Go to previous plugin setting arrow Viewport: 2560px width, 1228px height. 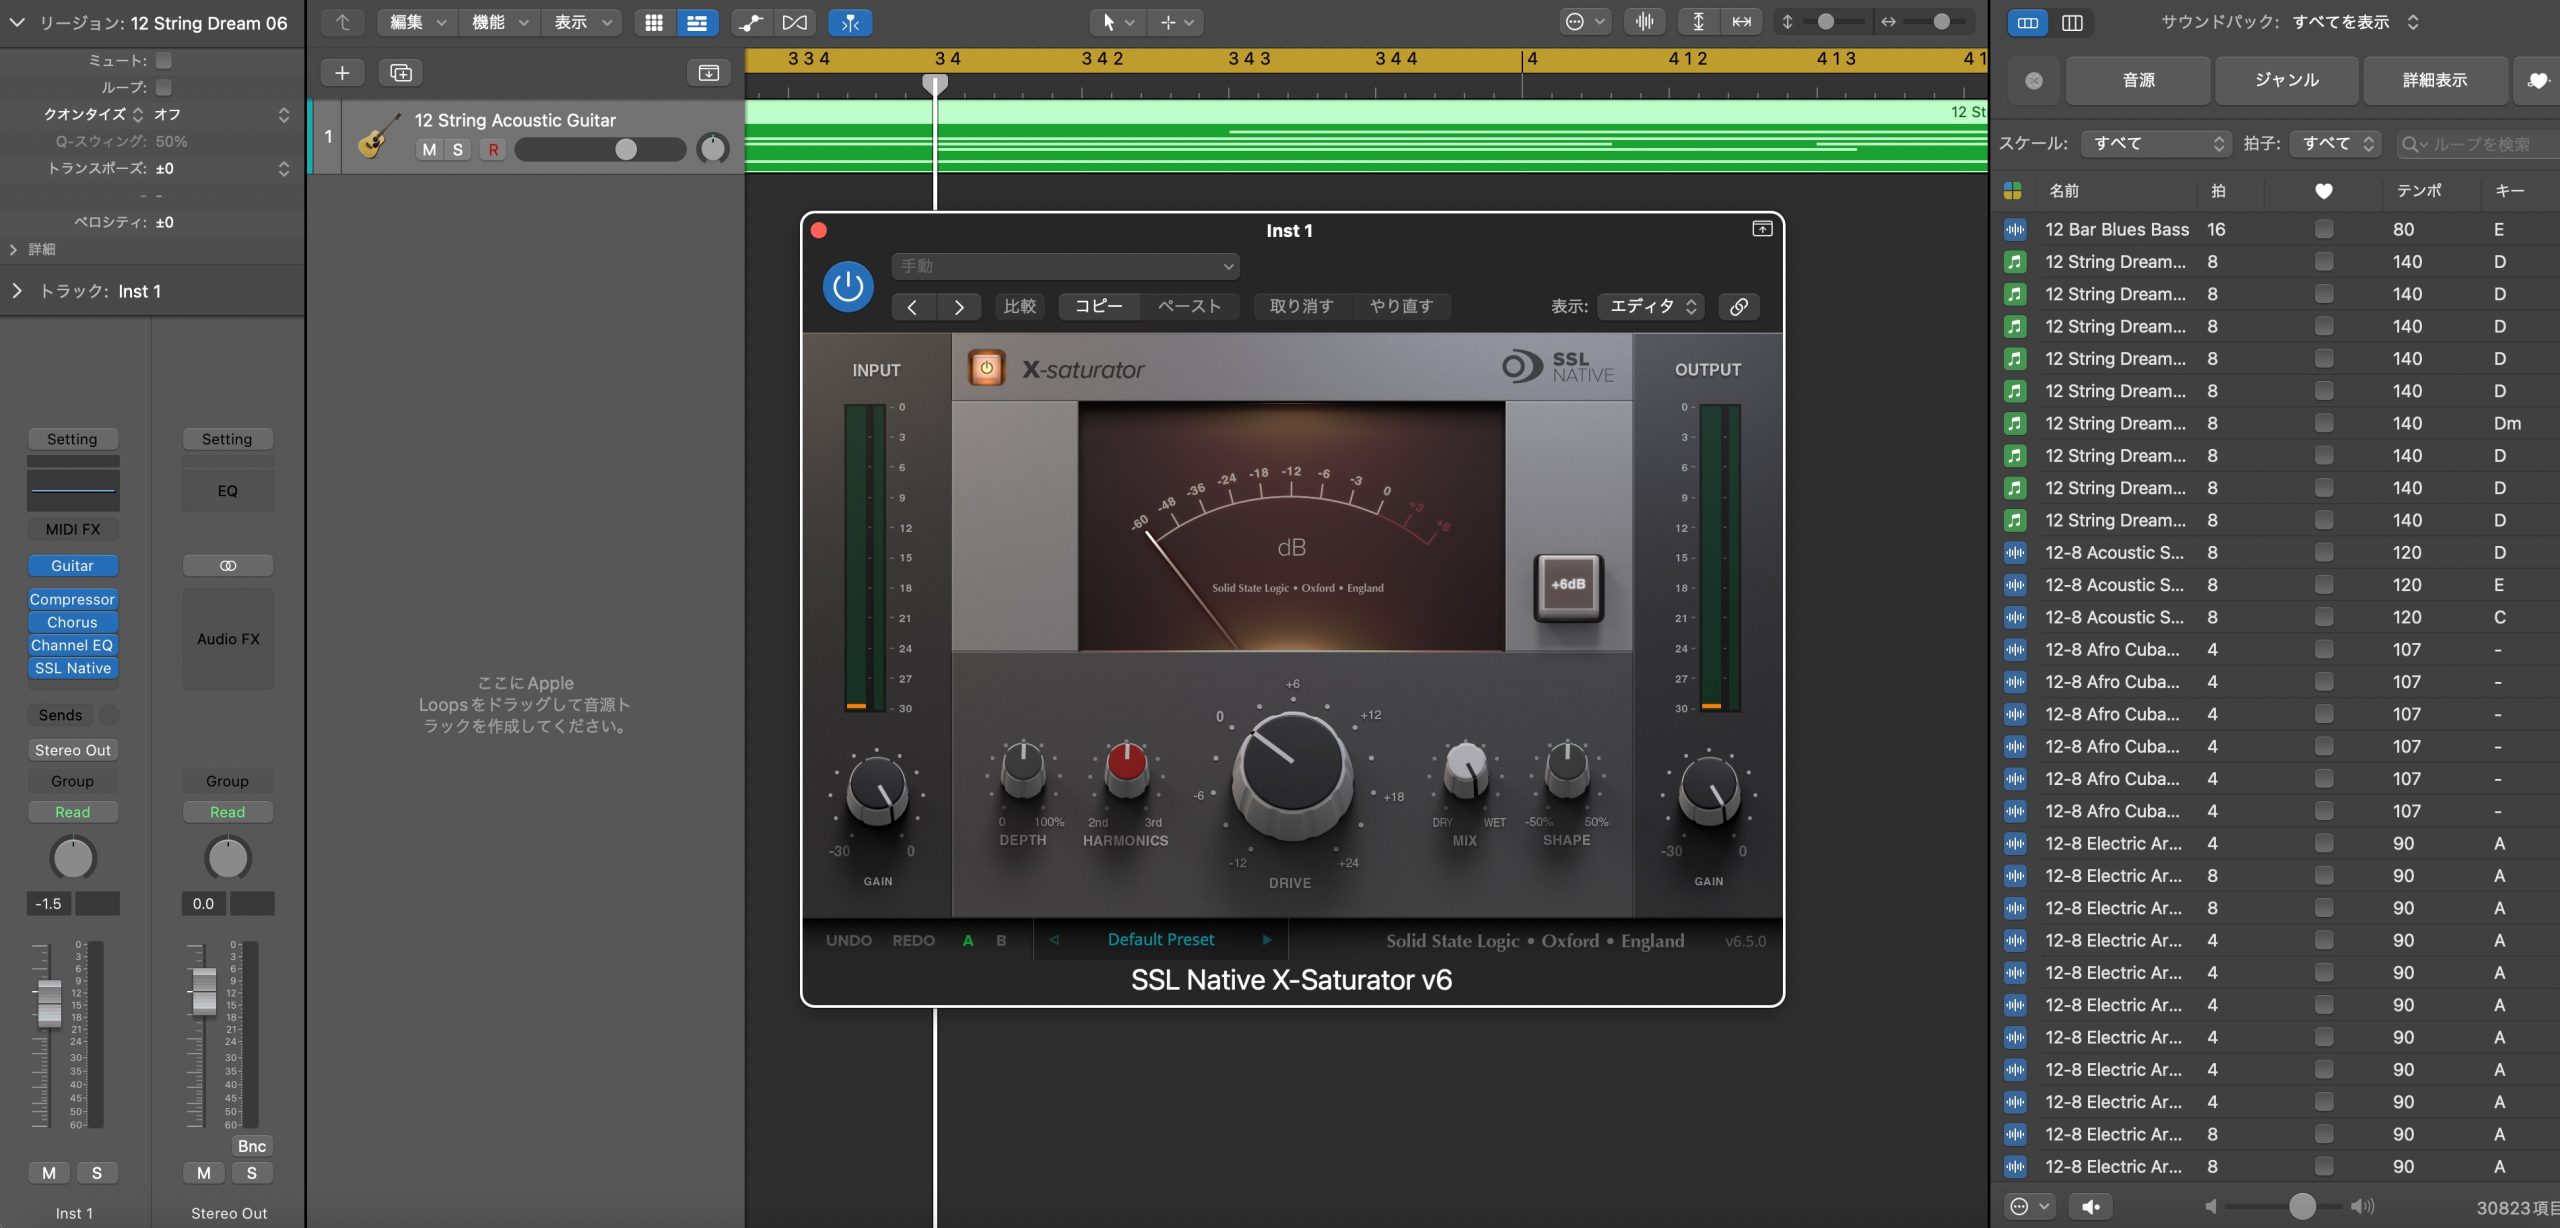(912, 307)
